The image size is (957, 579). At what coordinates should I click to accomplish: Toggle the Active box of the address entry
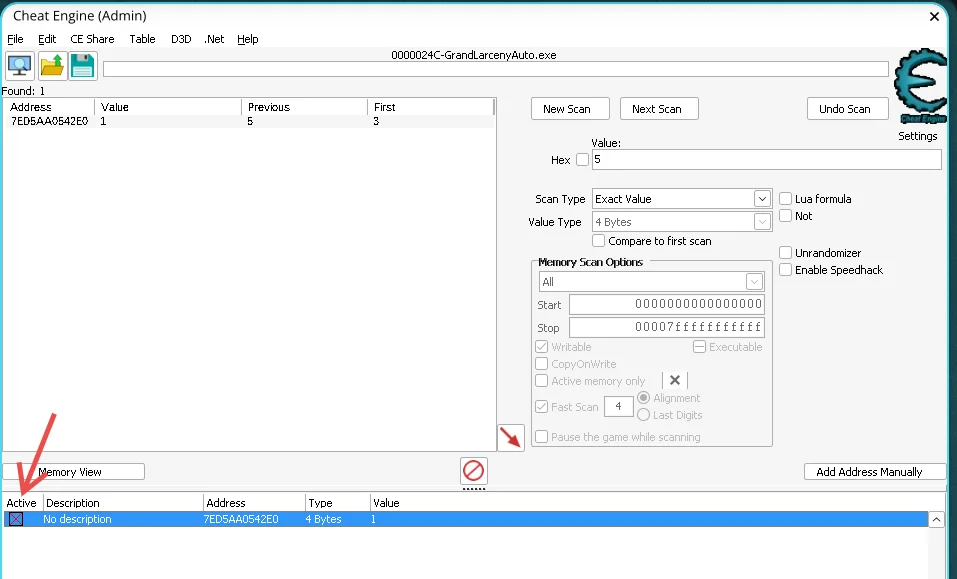[16, 519]
